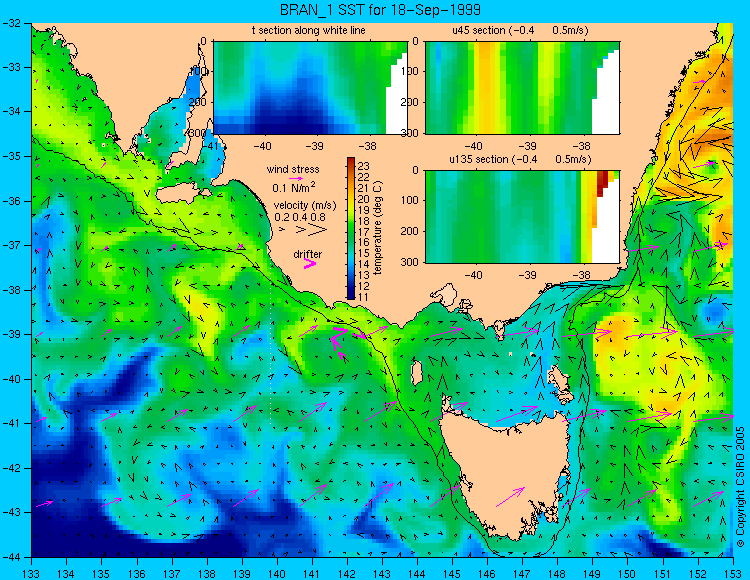Click the color bar value "20"
The height and width of the screenshot is (580, 750).
point(364,199)
